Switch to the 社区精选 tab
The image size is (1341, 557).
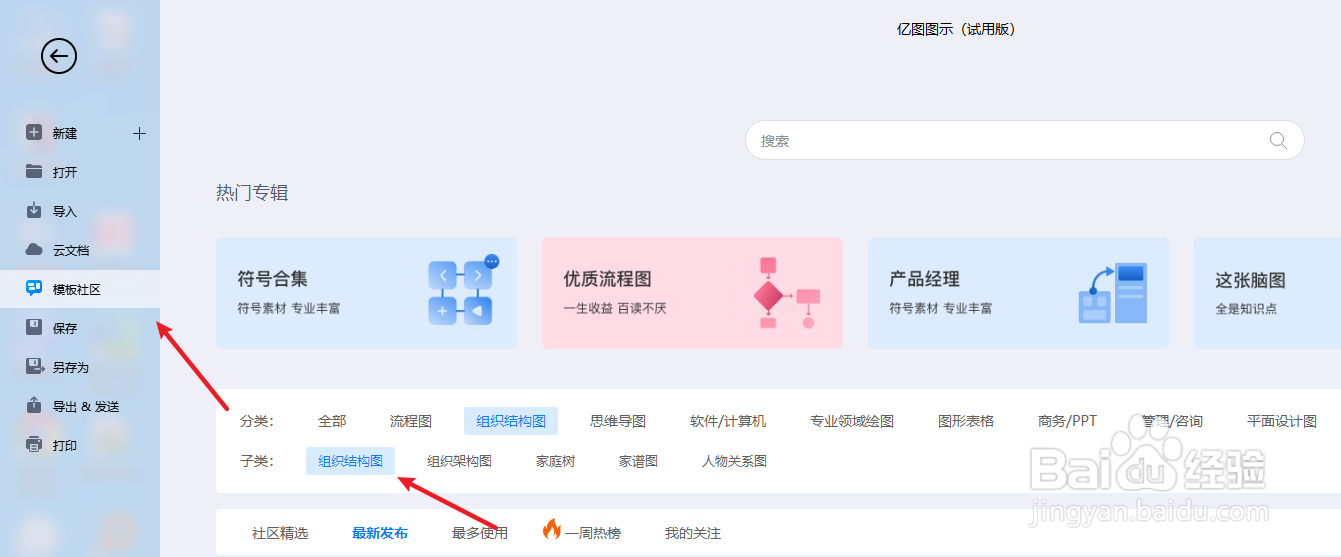point(280,533)
